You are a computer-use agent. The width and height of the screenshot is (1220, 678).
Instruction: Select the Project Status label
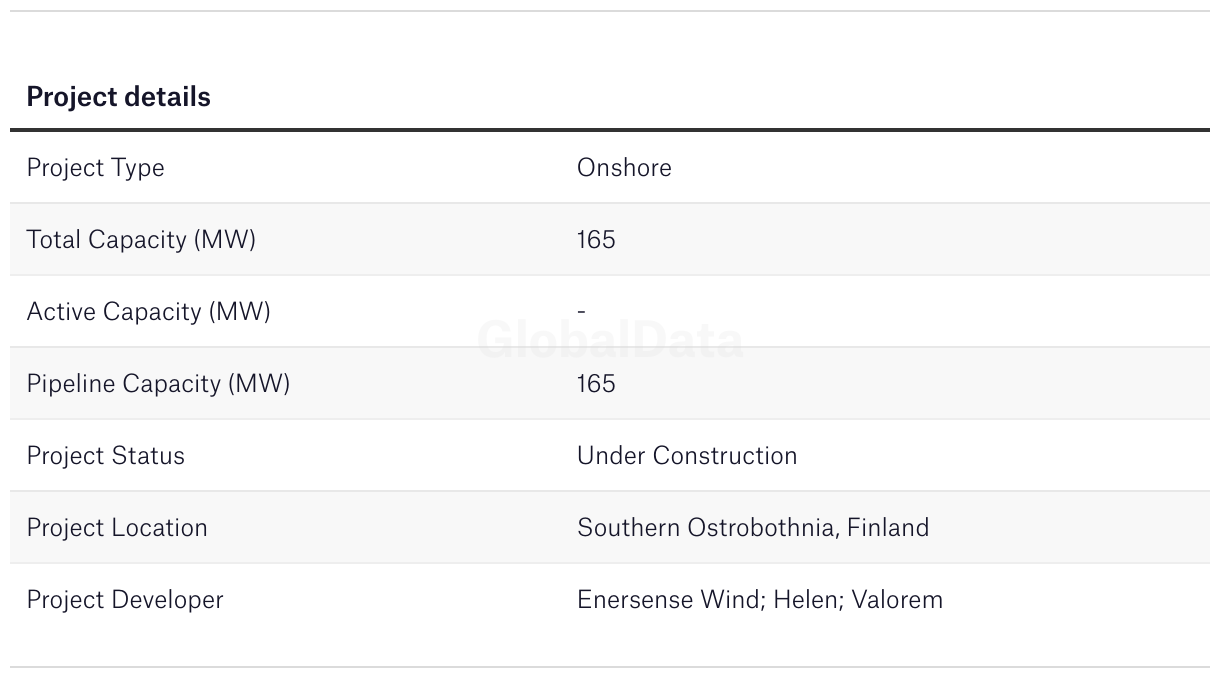[x=106, y=456]
